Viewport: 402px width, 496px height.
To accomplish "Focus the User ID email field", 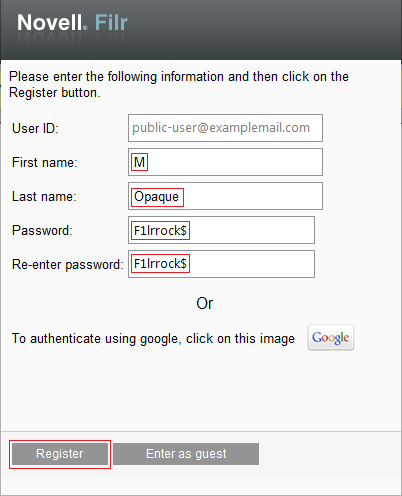I will (225, 128).
